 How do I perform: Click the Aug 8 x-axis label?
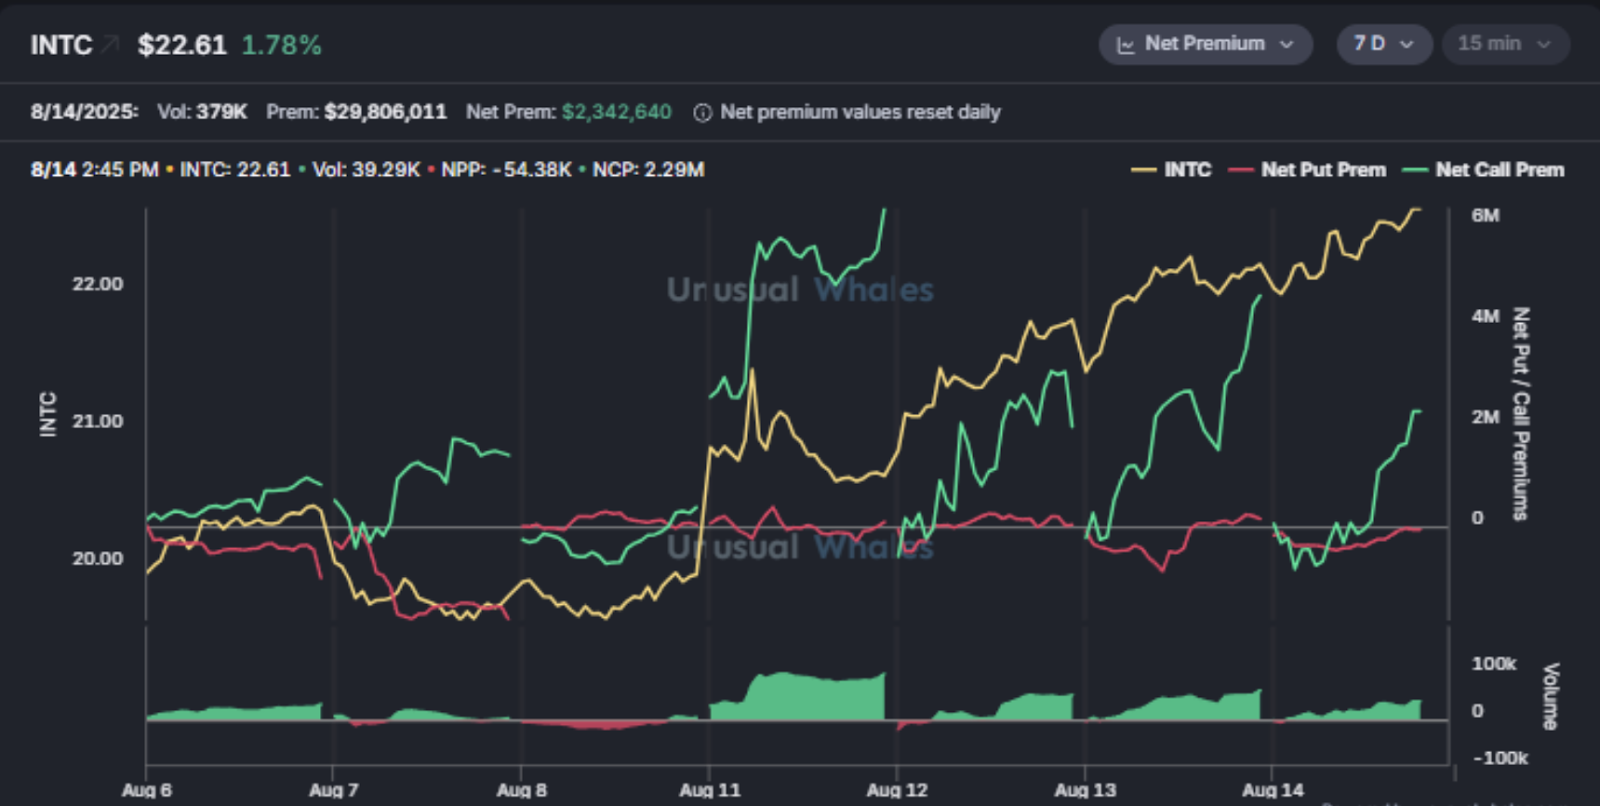tap(522, 790)
